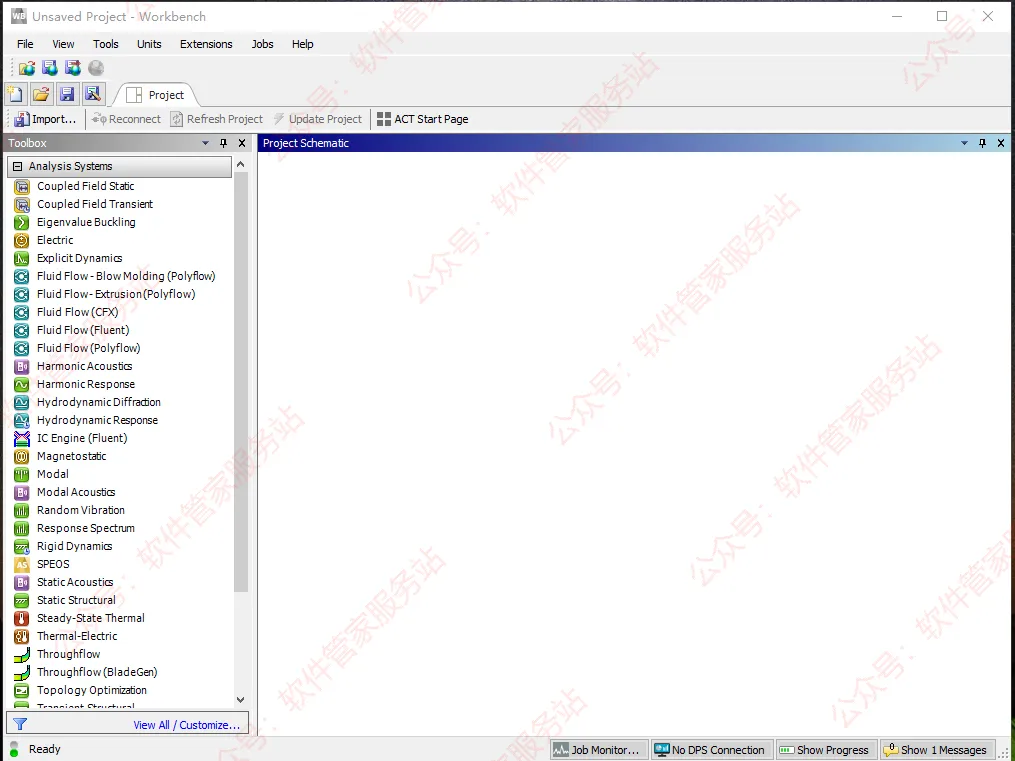Close the Project Schematic panel
This screenshot has width=1015, height=761.
(x=1001, y=143)
